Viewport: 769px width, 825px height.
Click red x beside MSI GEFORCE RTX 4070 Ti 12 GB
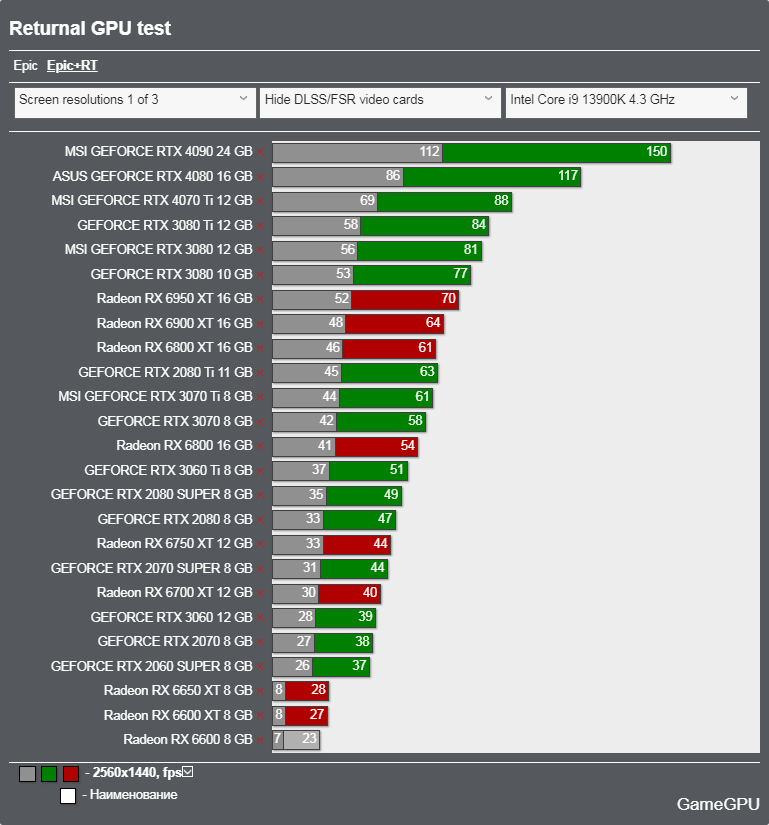(x=260, y=201)
